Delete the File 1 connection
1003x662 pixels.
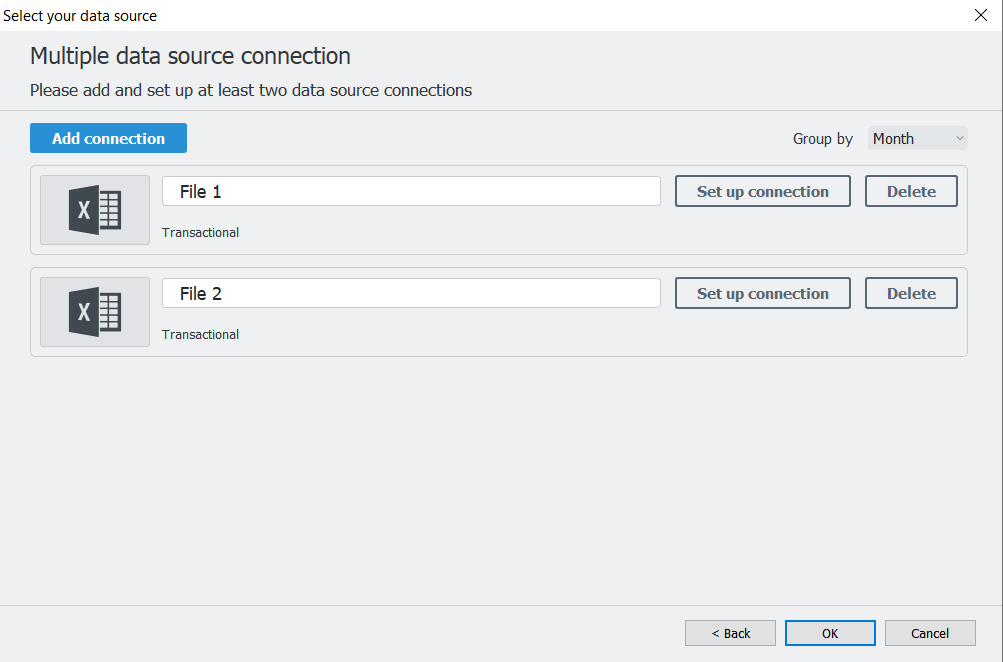pos(911,192)
